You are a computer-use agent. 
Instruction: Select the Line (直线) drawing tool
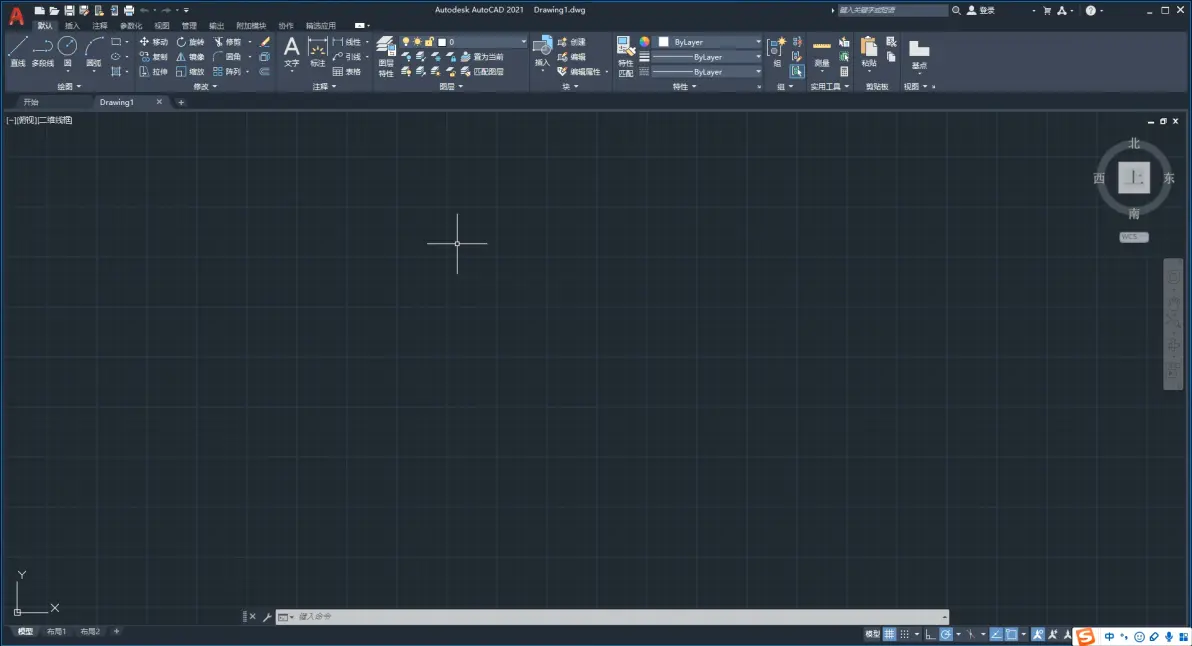(x=18, y=51)
